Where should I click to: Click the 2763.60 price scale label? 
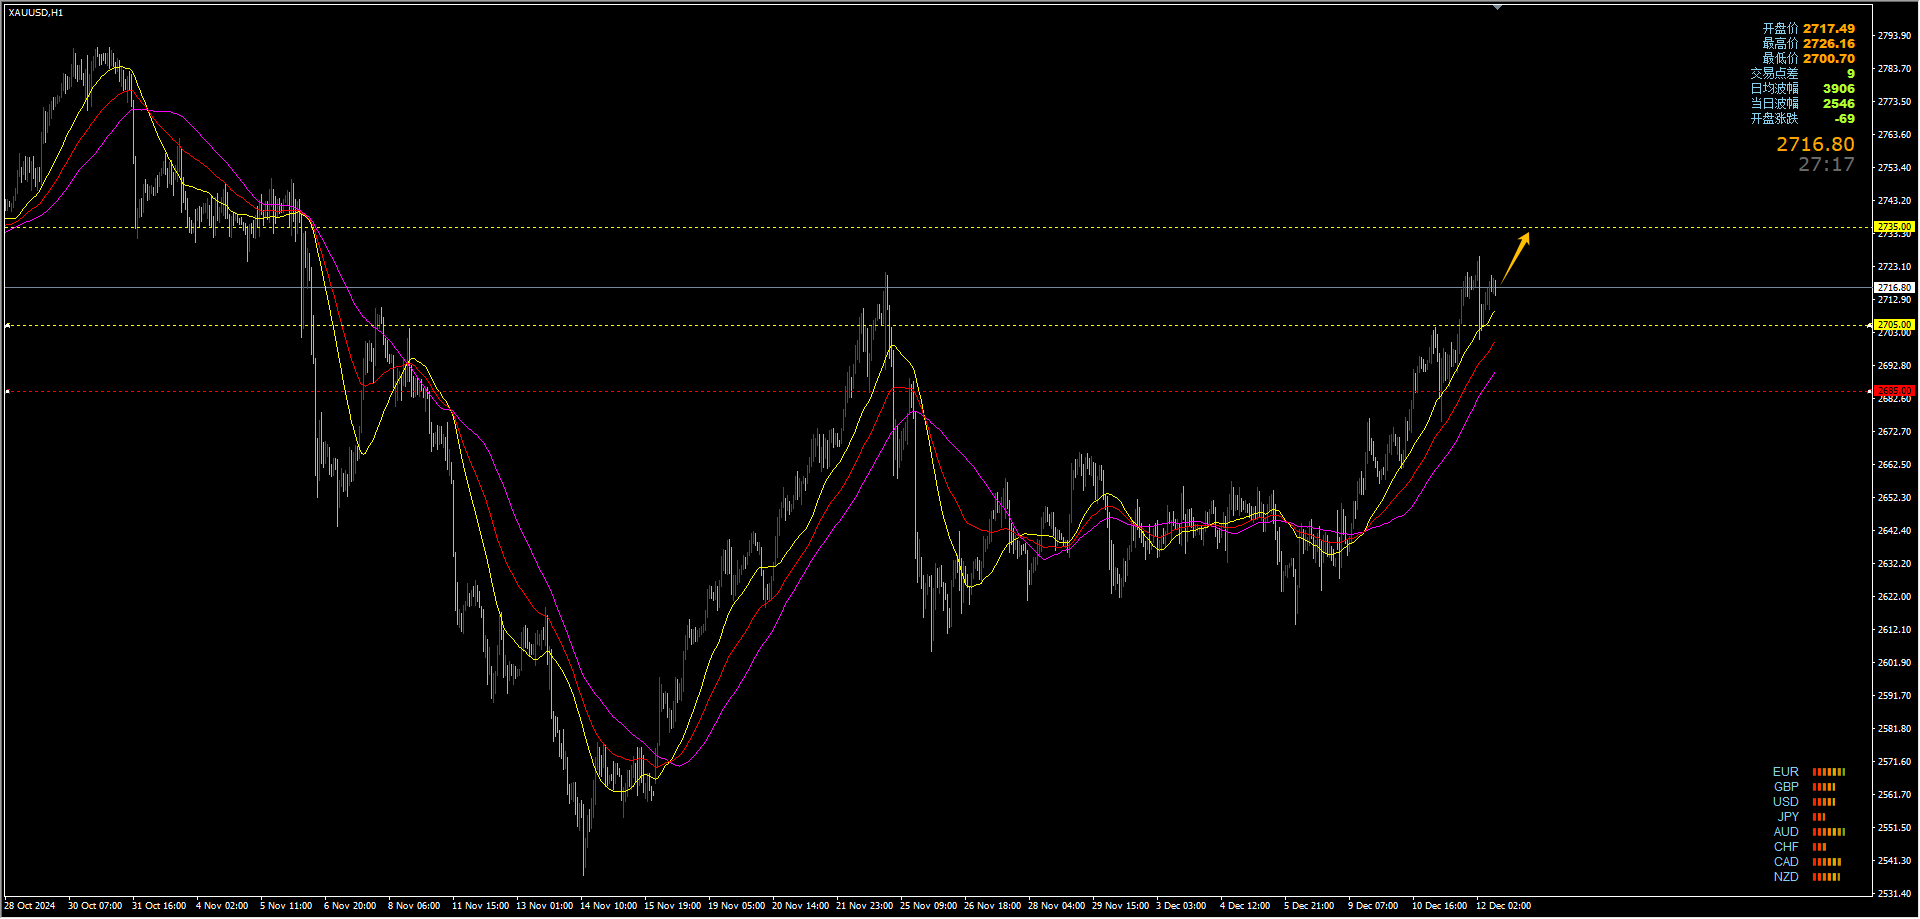click(1894, 135)
